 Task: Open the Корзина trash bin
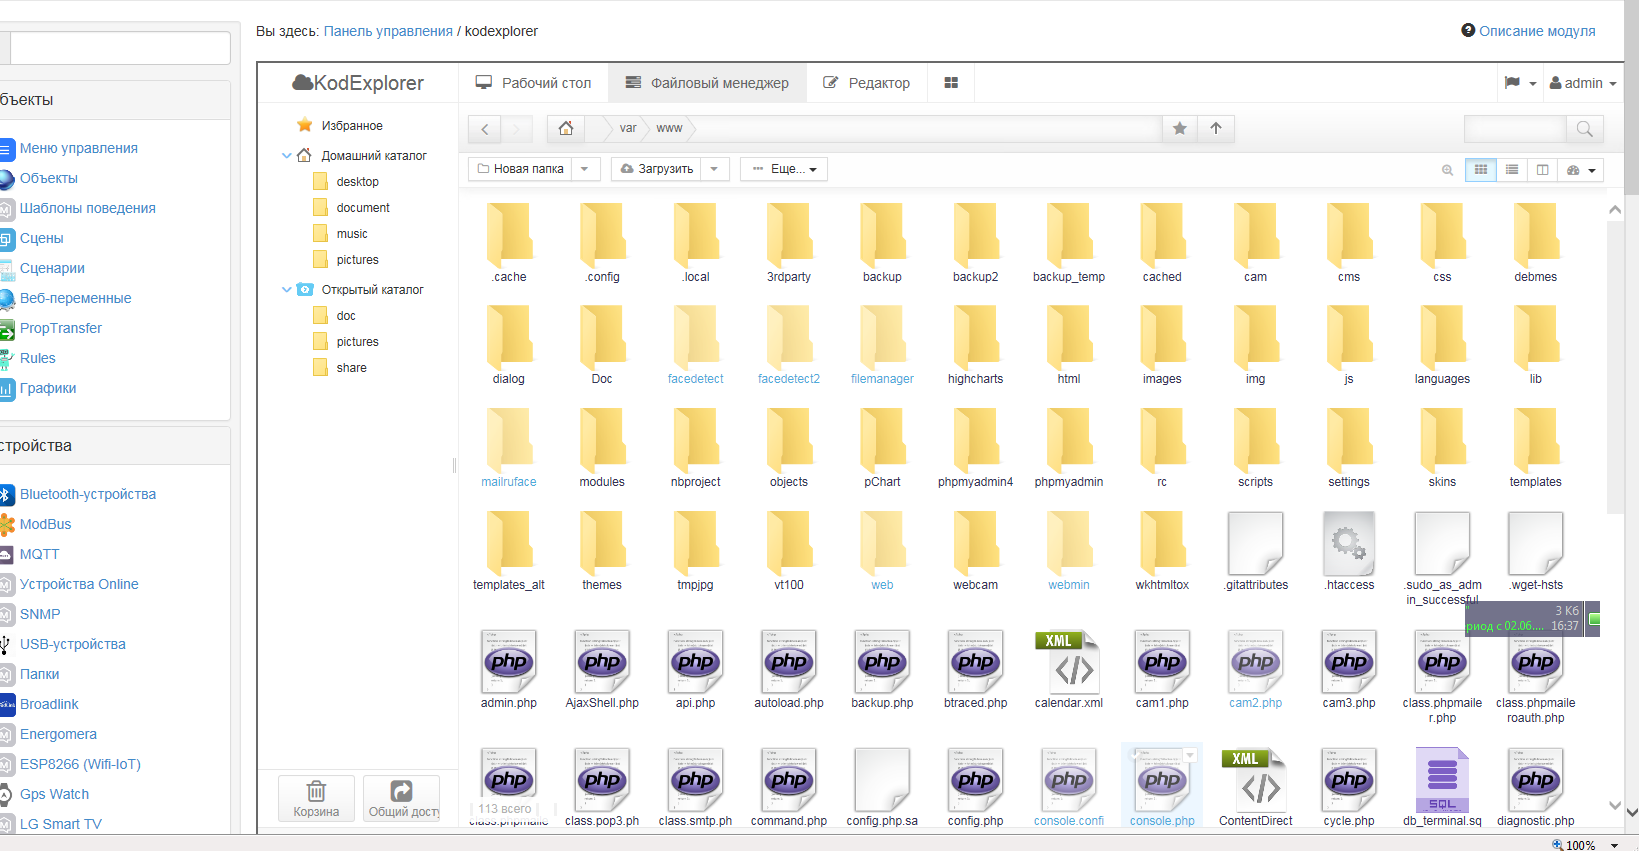316,798
